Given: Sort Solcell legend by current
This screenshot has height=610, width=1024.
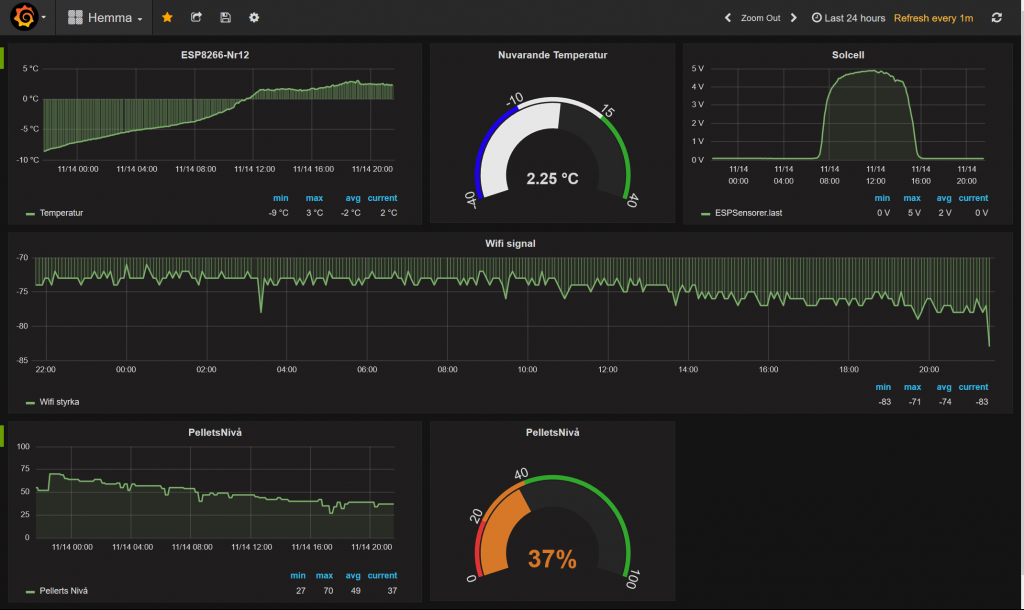Looking at the screenshot, I should coord(973,198).
